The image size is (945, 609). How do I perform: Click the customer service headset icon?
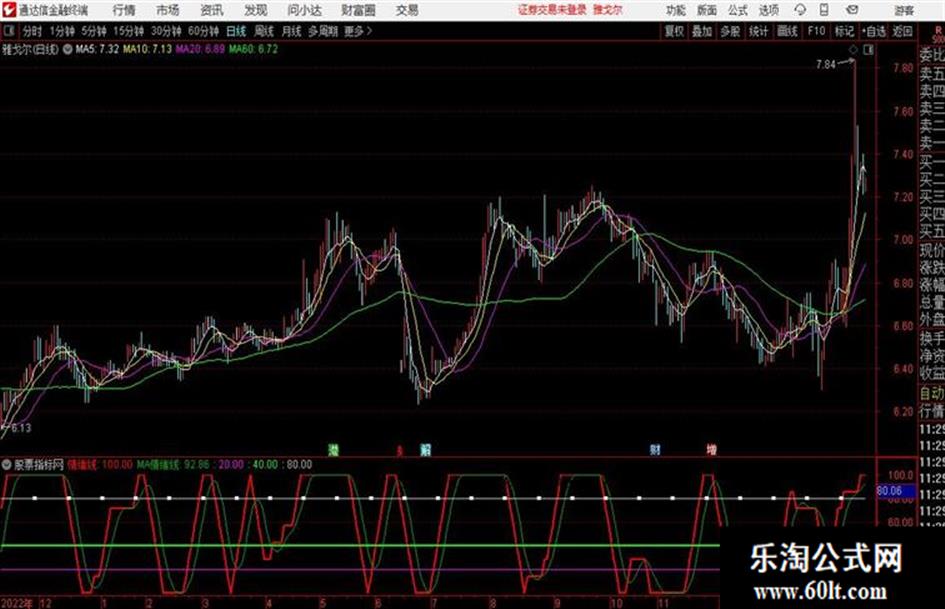[x=800, y=10]
